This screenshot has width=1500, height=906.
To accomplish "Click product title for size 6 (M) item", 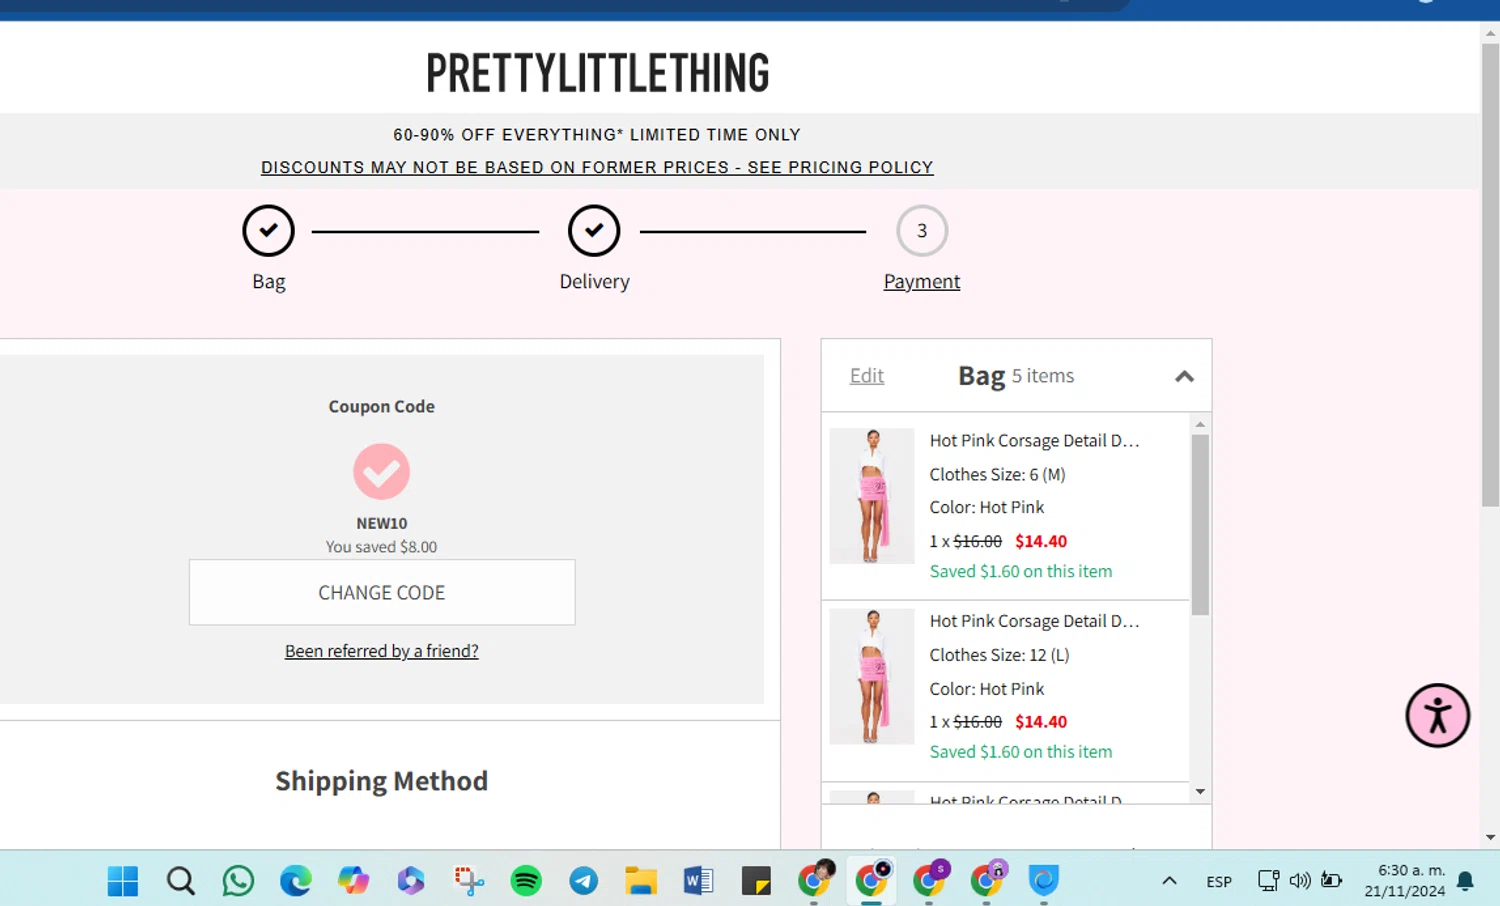I will pos(1034,440).
